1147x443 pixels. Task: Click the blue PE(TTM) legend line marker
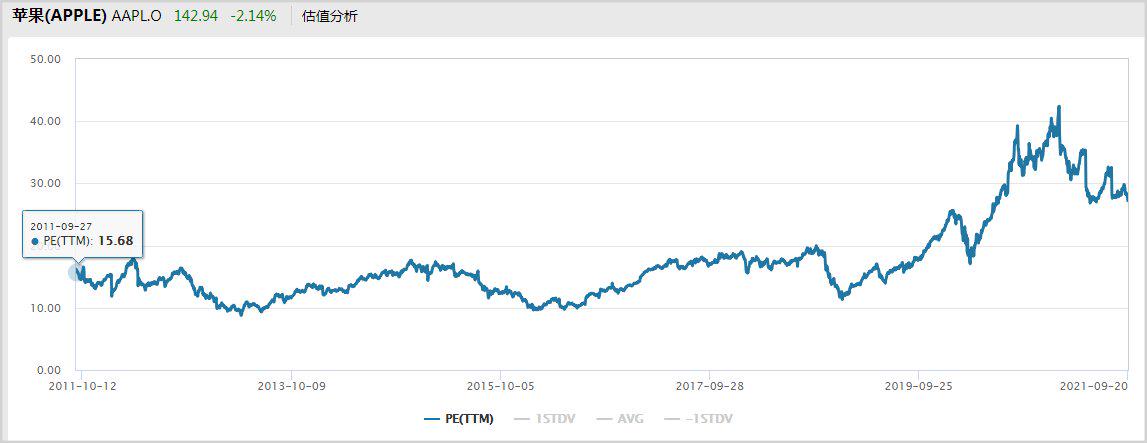point(432,419)
